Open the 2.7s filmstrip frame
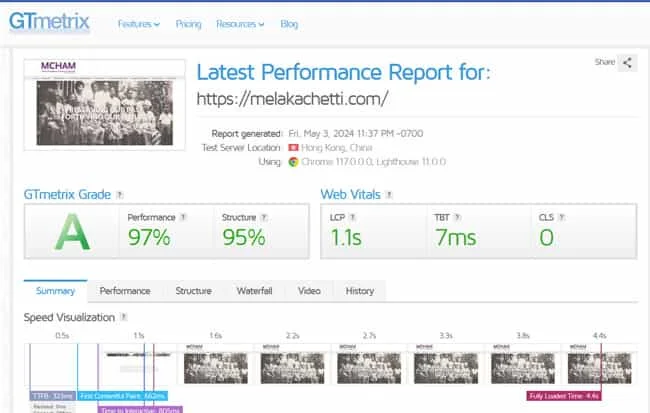The width and height of the screenshot is (650, 413). 369,365
